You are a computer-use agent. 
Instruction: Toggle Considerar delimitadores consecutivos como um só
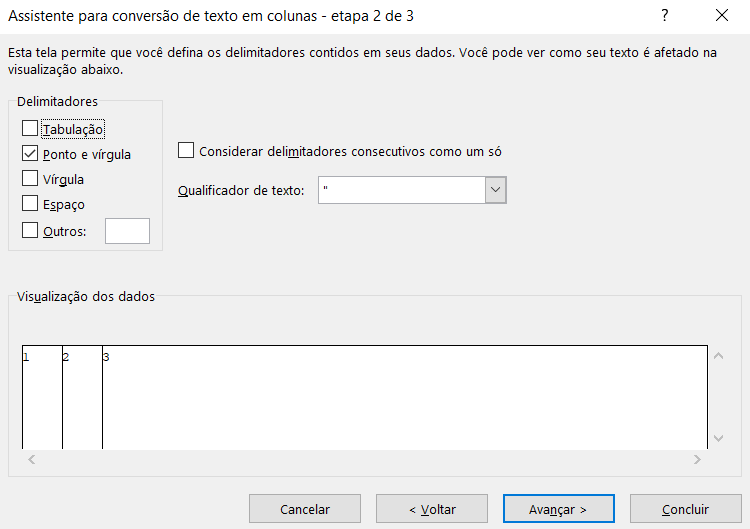click(x=186, y=150)
